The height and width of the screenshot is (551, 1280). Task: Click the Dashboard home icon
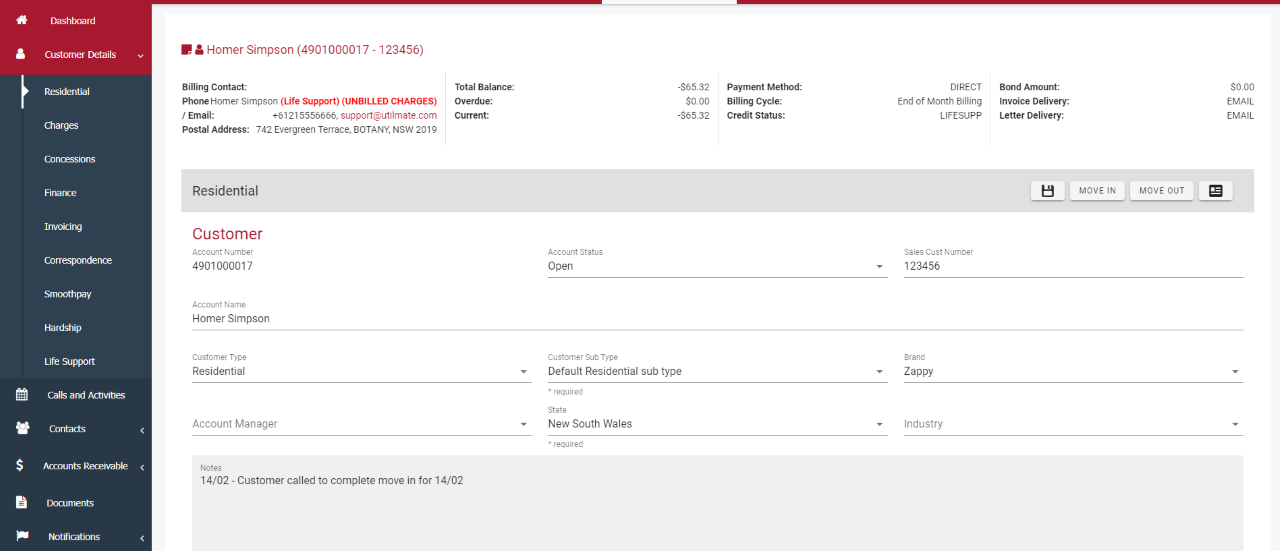(21, 20)
